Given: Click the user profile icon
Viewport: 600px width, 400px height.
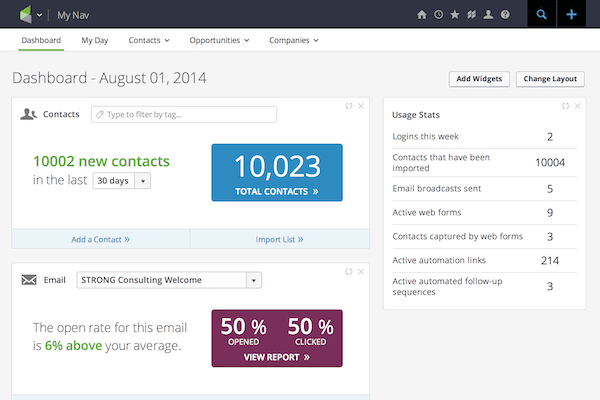Looking at the screenshot, I should pyautogui.click(x=488, y=15).
